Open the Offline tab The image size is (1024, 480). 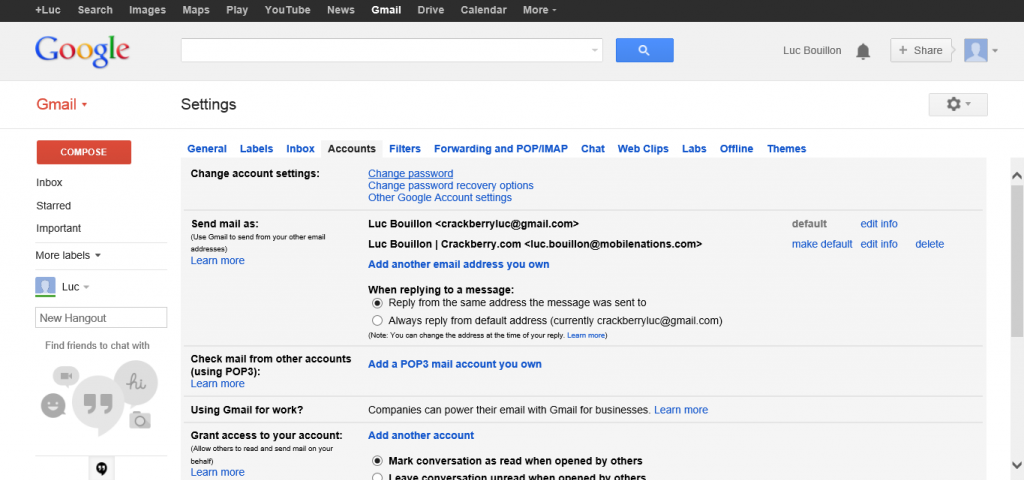point(737,149)
